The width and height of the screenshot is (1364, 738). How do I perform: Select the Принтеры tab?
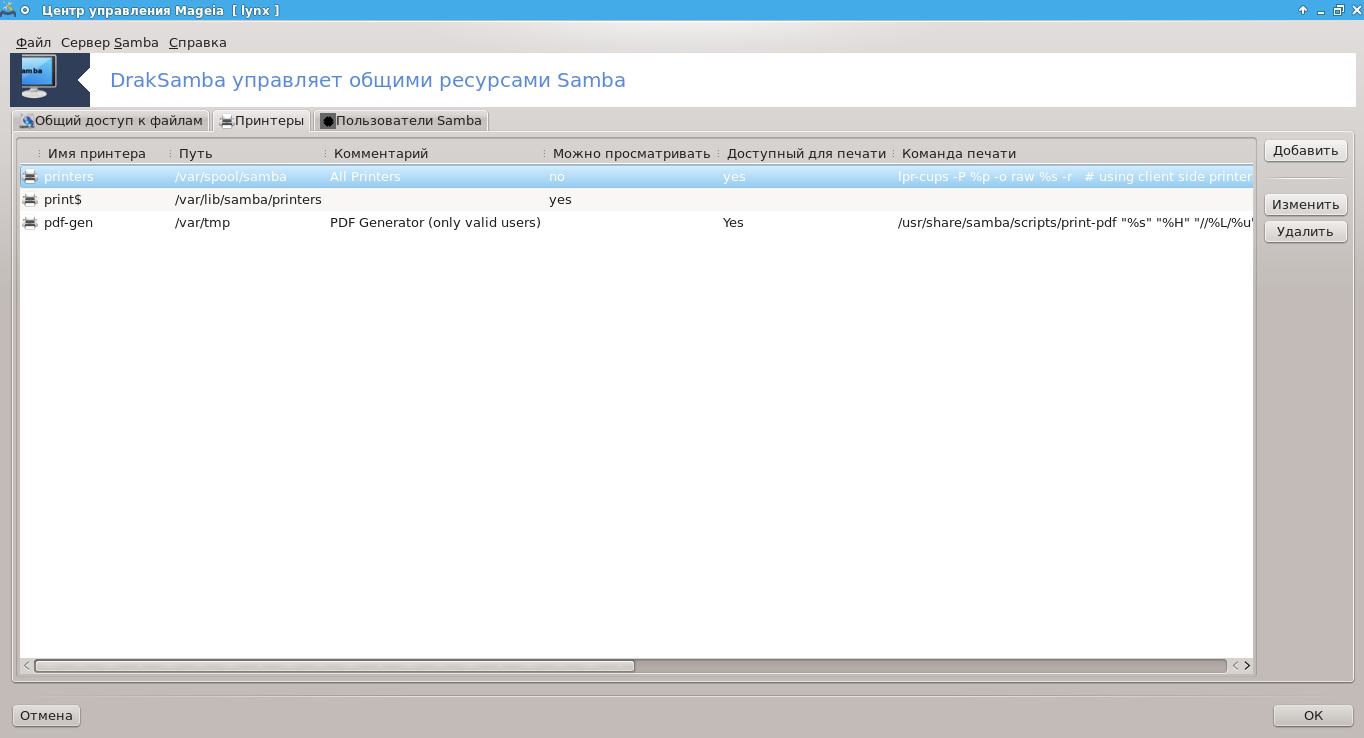point(261,120)
